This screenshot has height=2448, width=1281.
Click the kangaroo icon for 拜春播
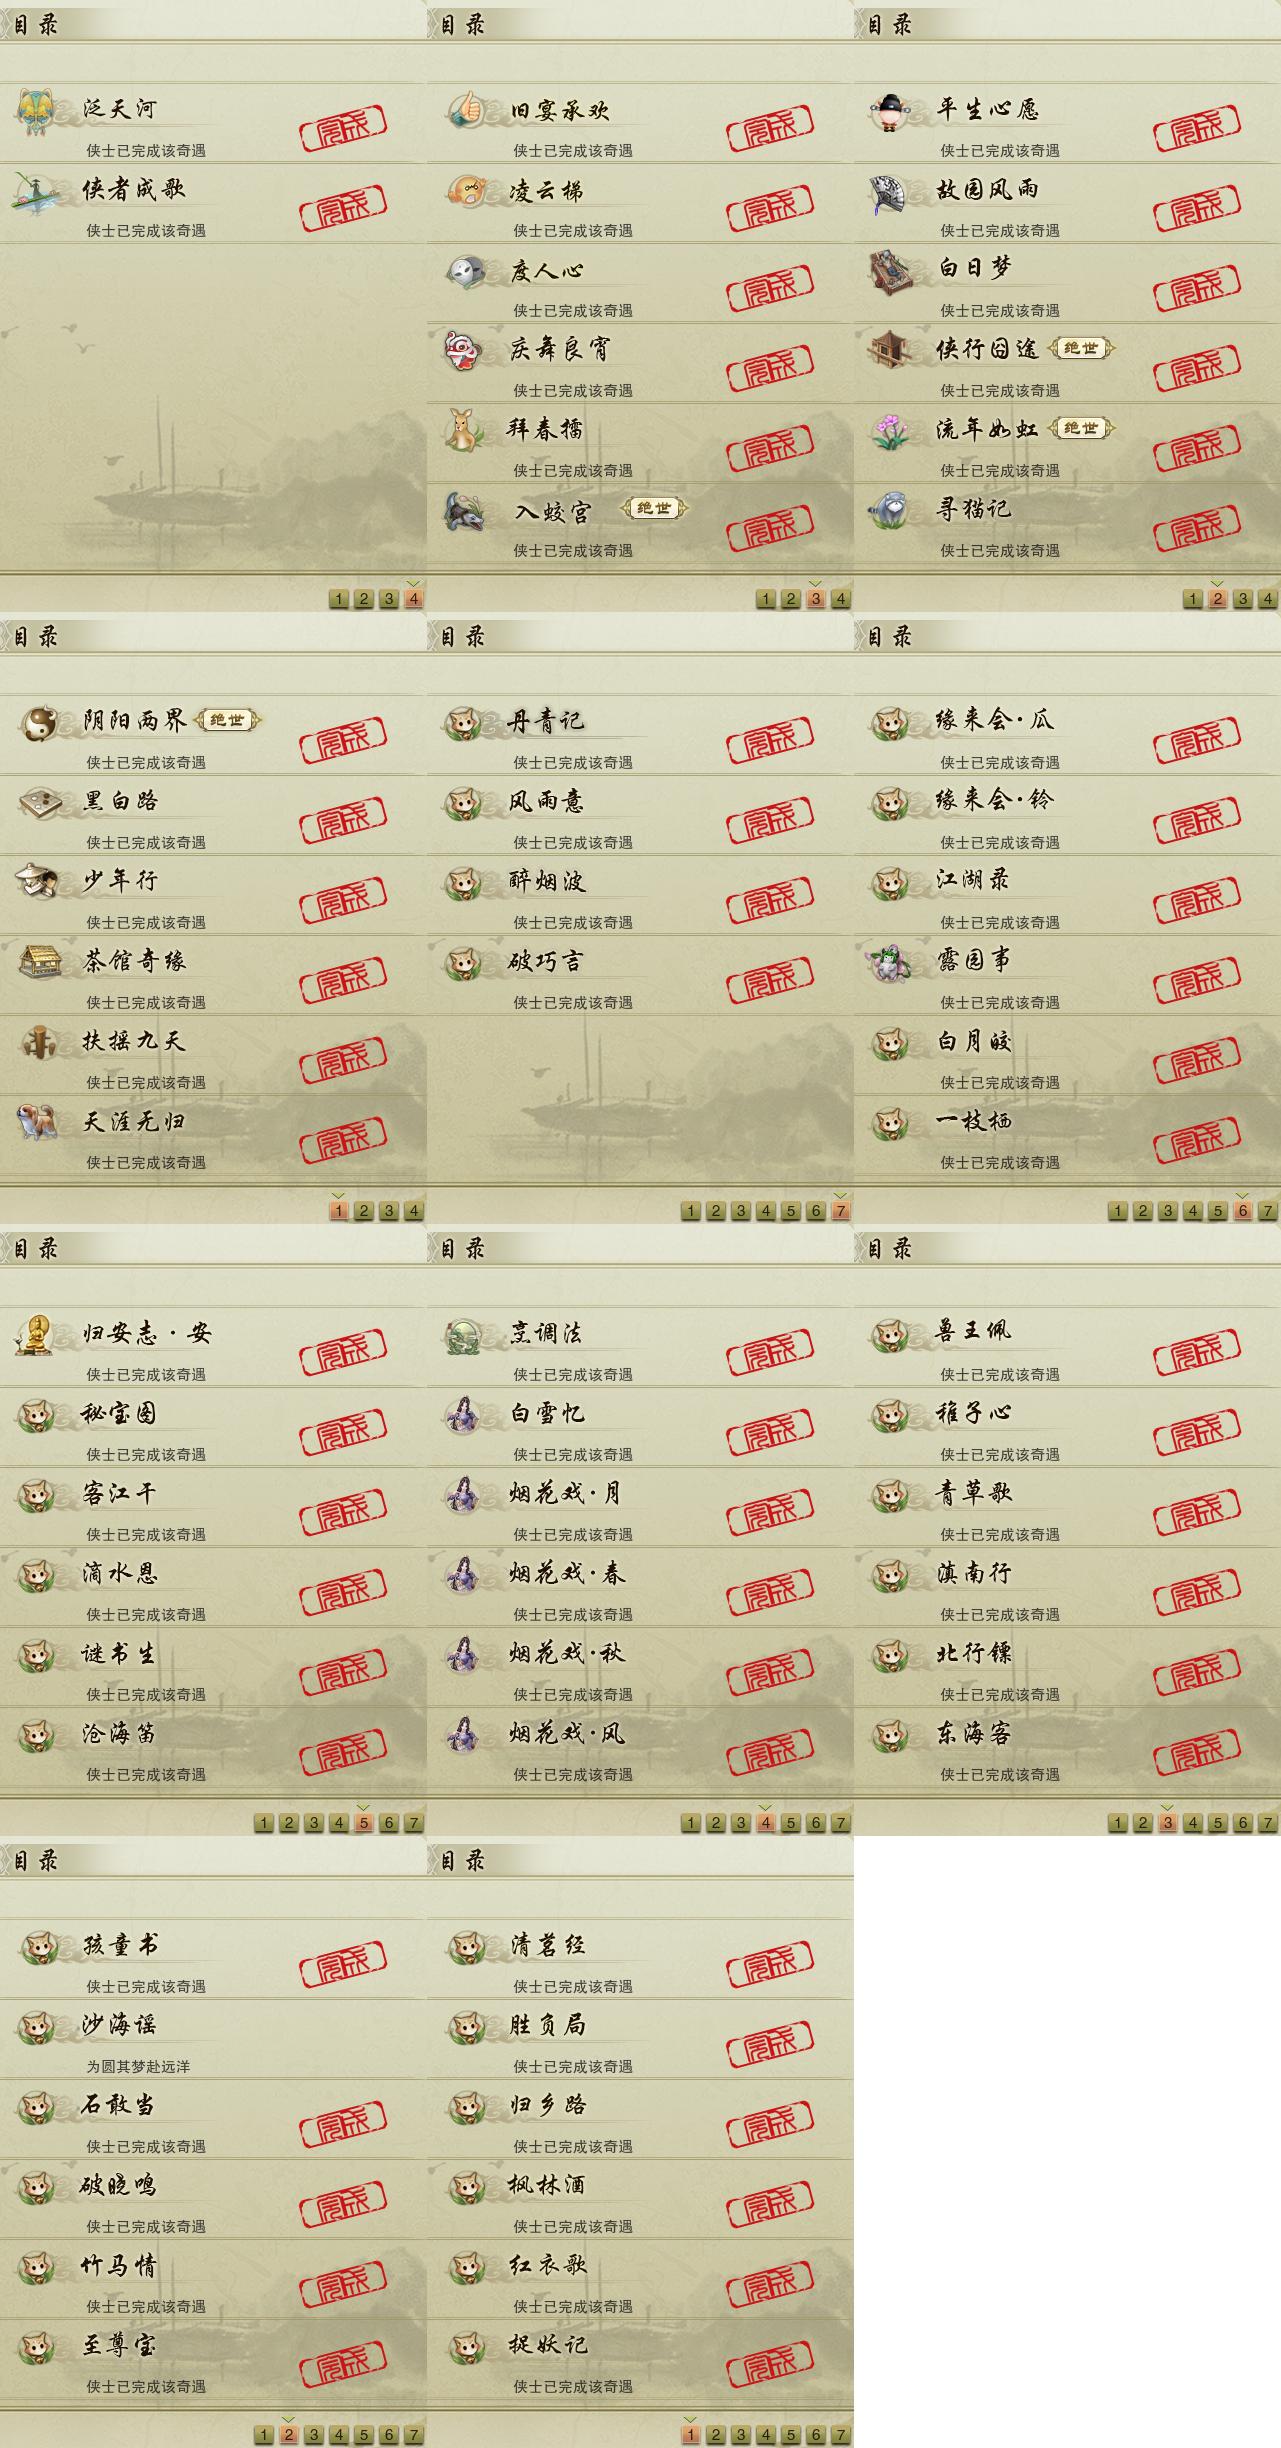point(463,430)
